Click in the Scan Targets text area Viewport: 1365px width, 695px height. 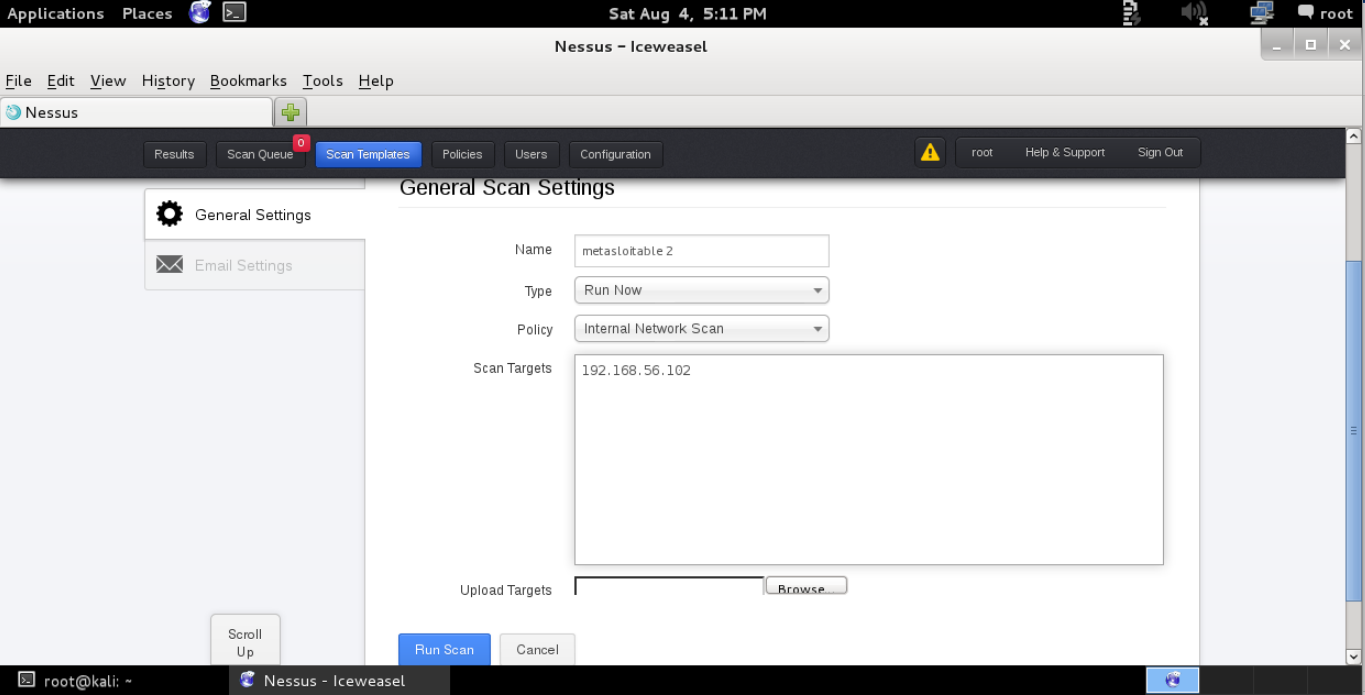tap(869, 459)
